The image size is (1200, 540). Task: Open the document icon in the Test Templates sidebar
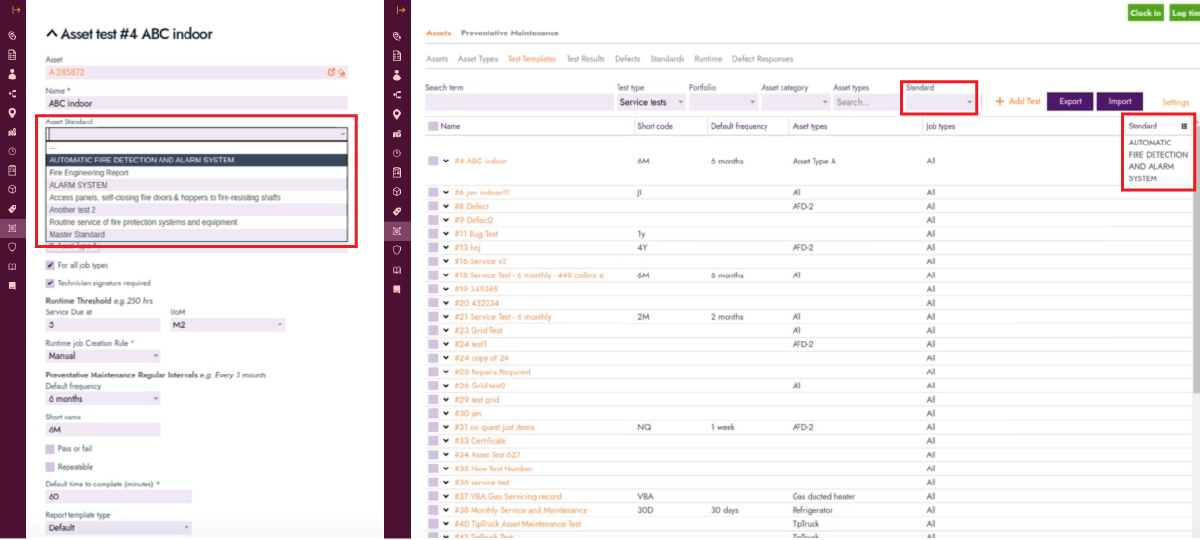click(x=399, y=55)
